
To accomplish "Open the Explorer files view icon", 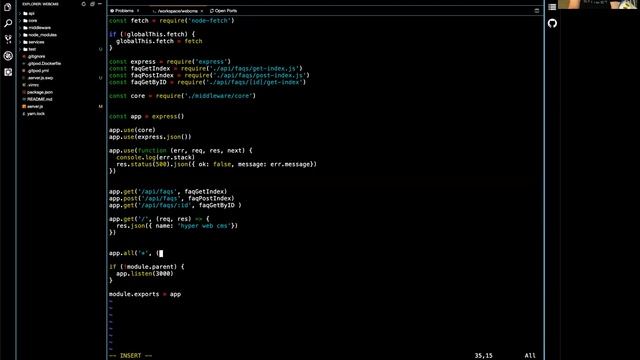I will [8, 7].
